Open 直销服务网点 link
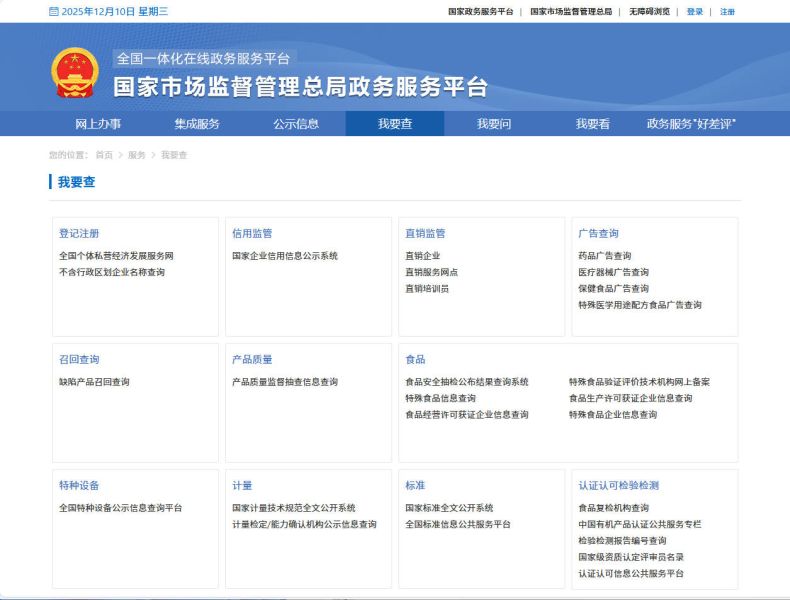The width and height of the screenshot is (790, 600). [x=432, y=272]
